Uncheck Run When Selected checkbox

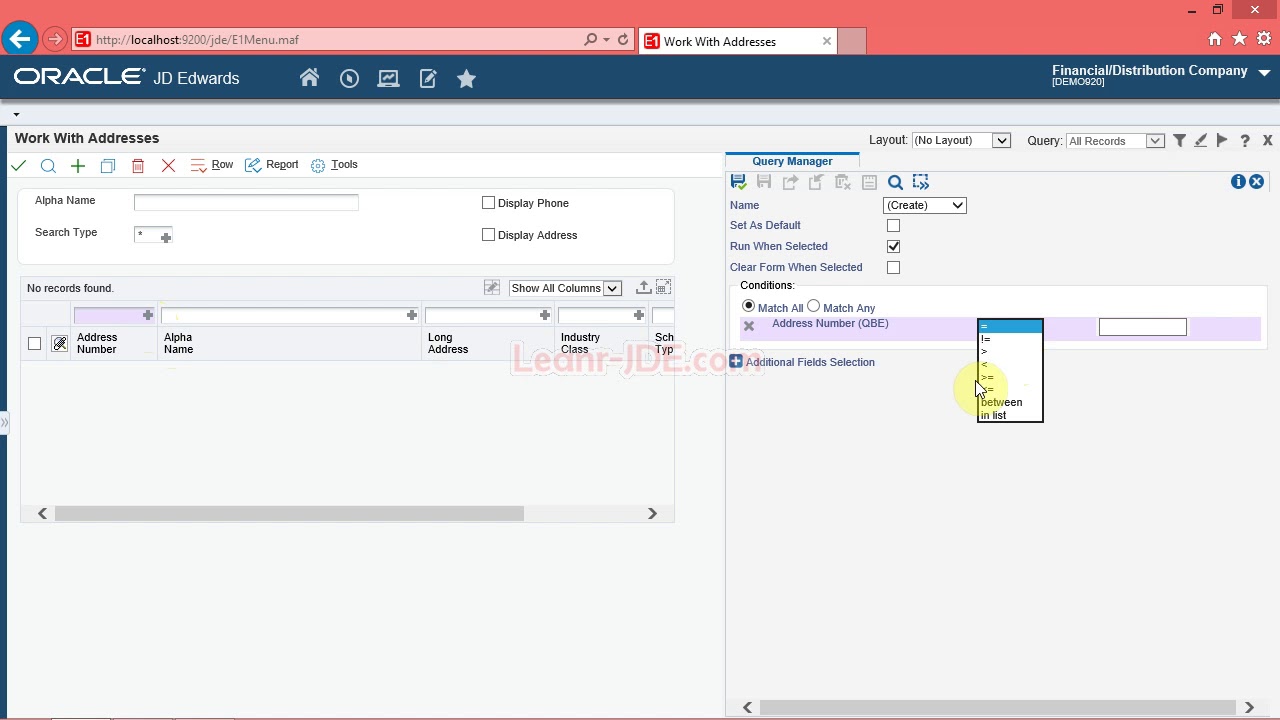[x=893, y=247]
